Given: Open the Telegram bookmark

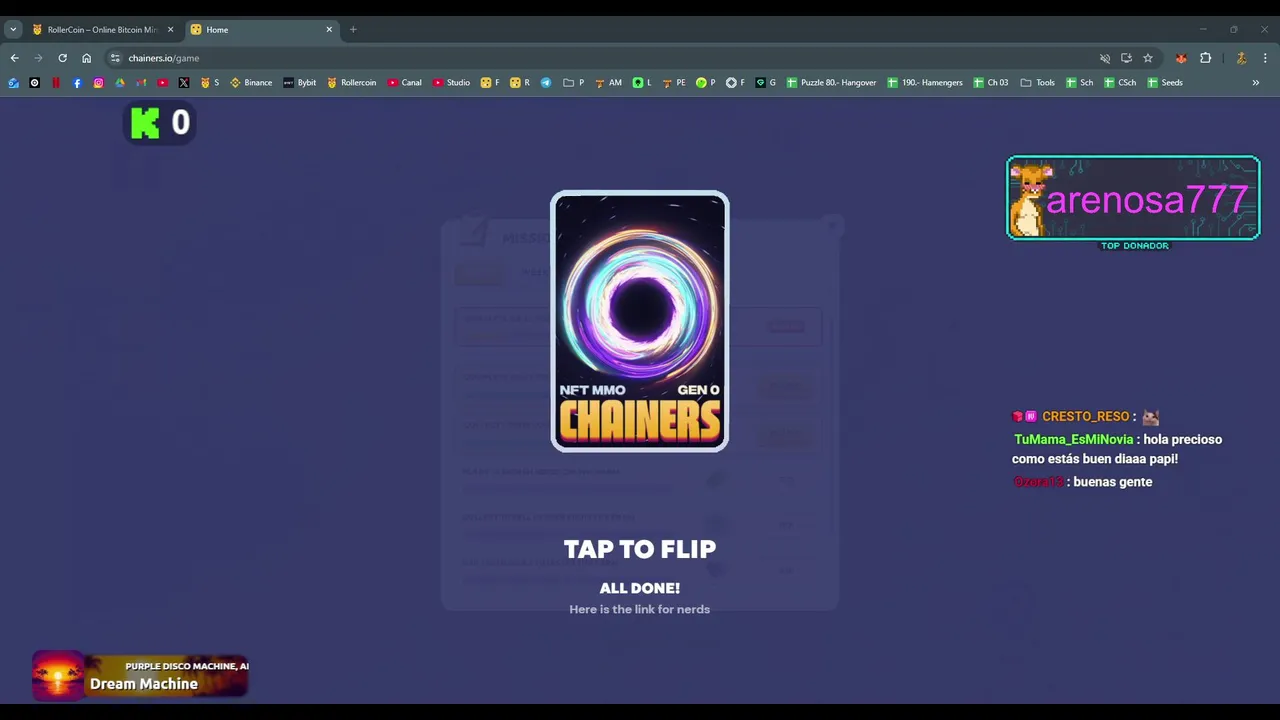Looking at the screenshot, I should pyautogui.click(x=546, y=83).
